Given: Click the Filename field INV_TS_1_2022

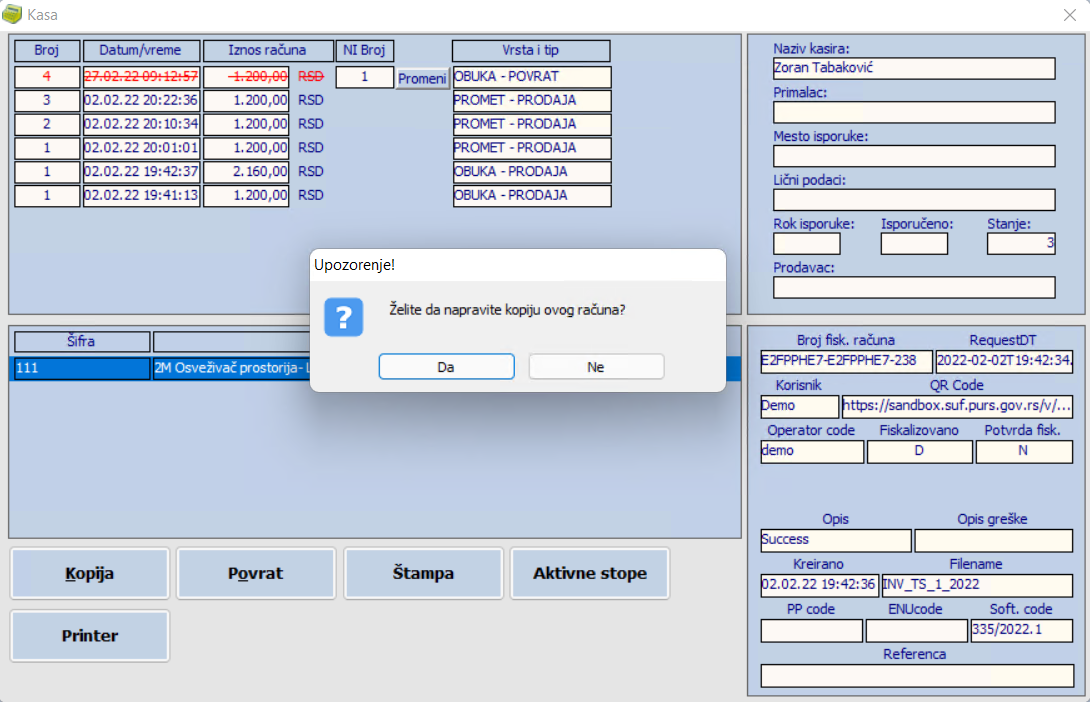Looking at the screenshot, I should point(977,585).
